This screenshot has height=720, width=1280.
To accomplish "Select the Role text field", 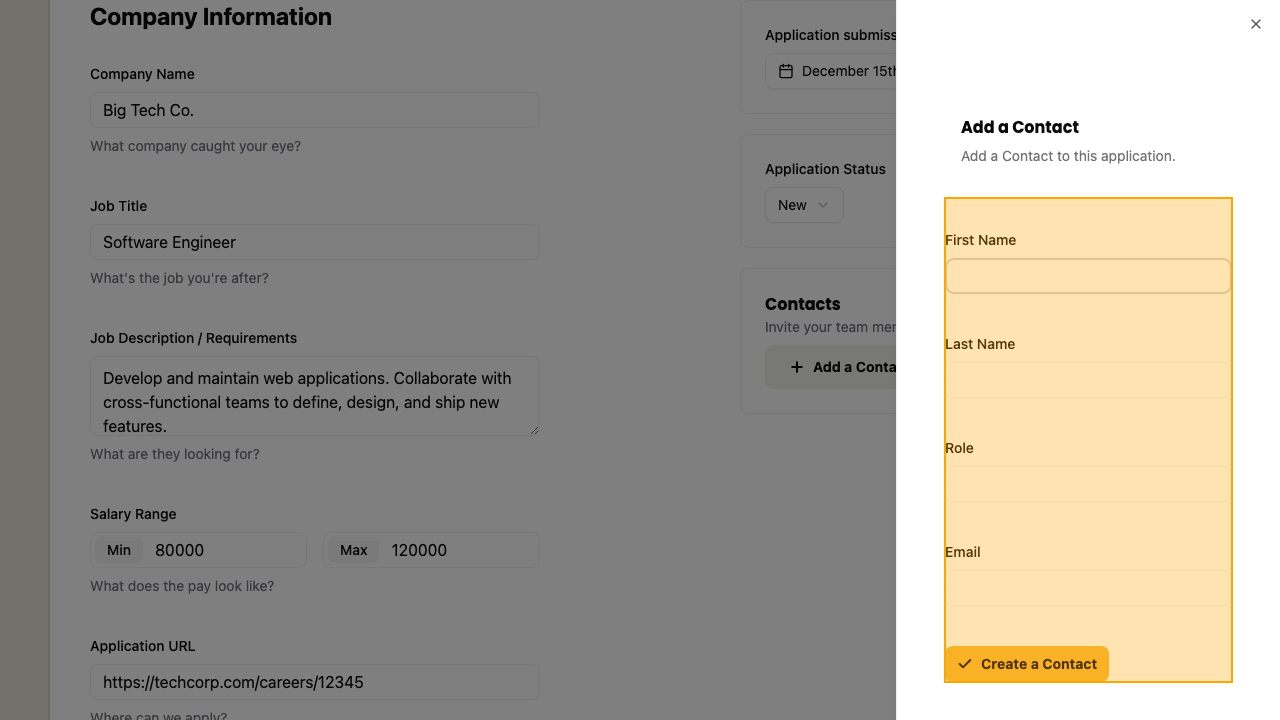I will [1087, 484].
